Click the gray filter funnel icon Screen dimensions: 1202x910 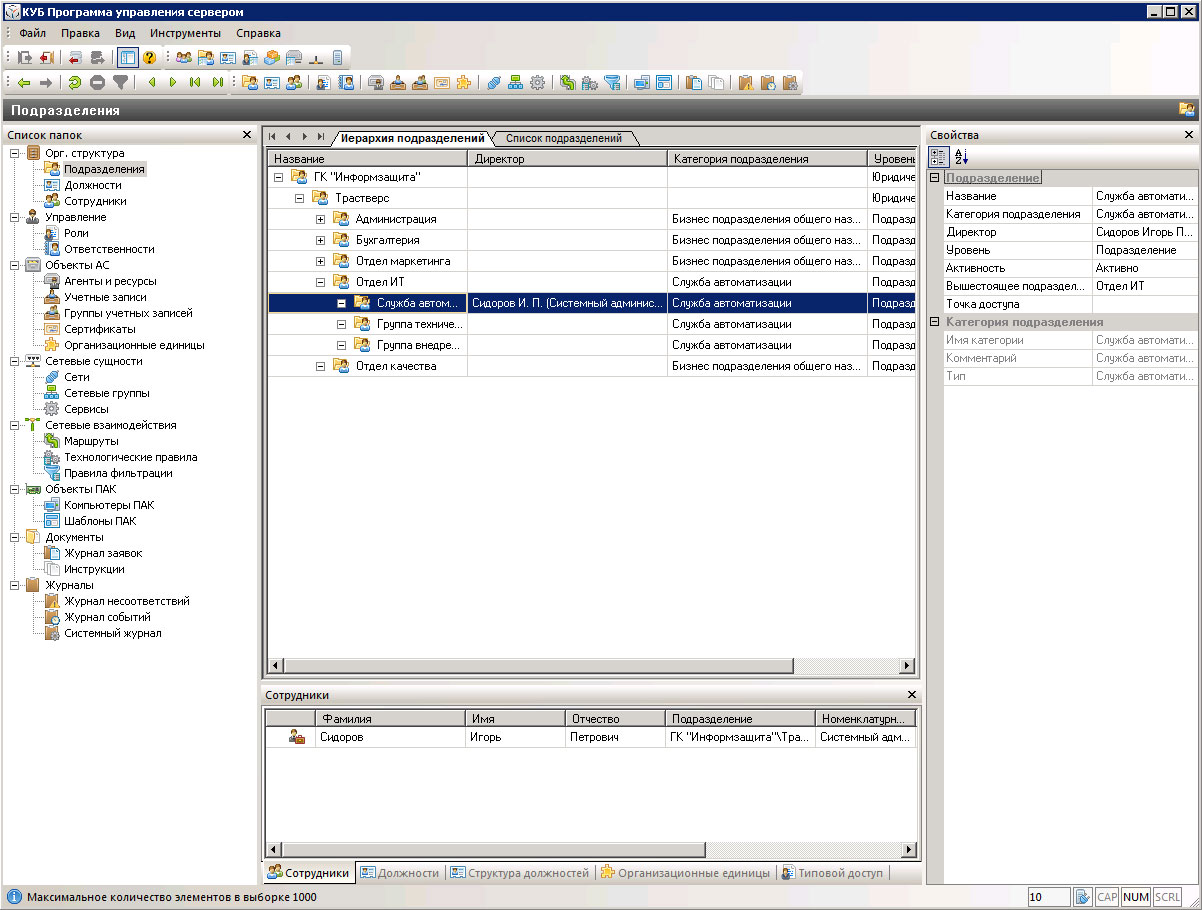pos(120,83)
